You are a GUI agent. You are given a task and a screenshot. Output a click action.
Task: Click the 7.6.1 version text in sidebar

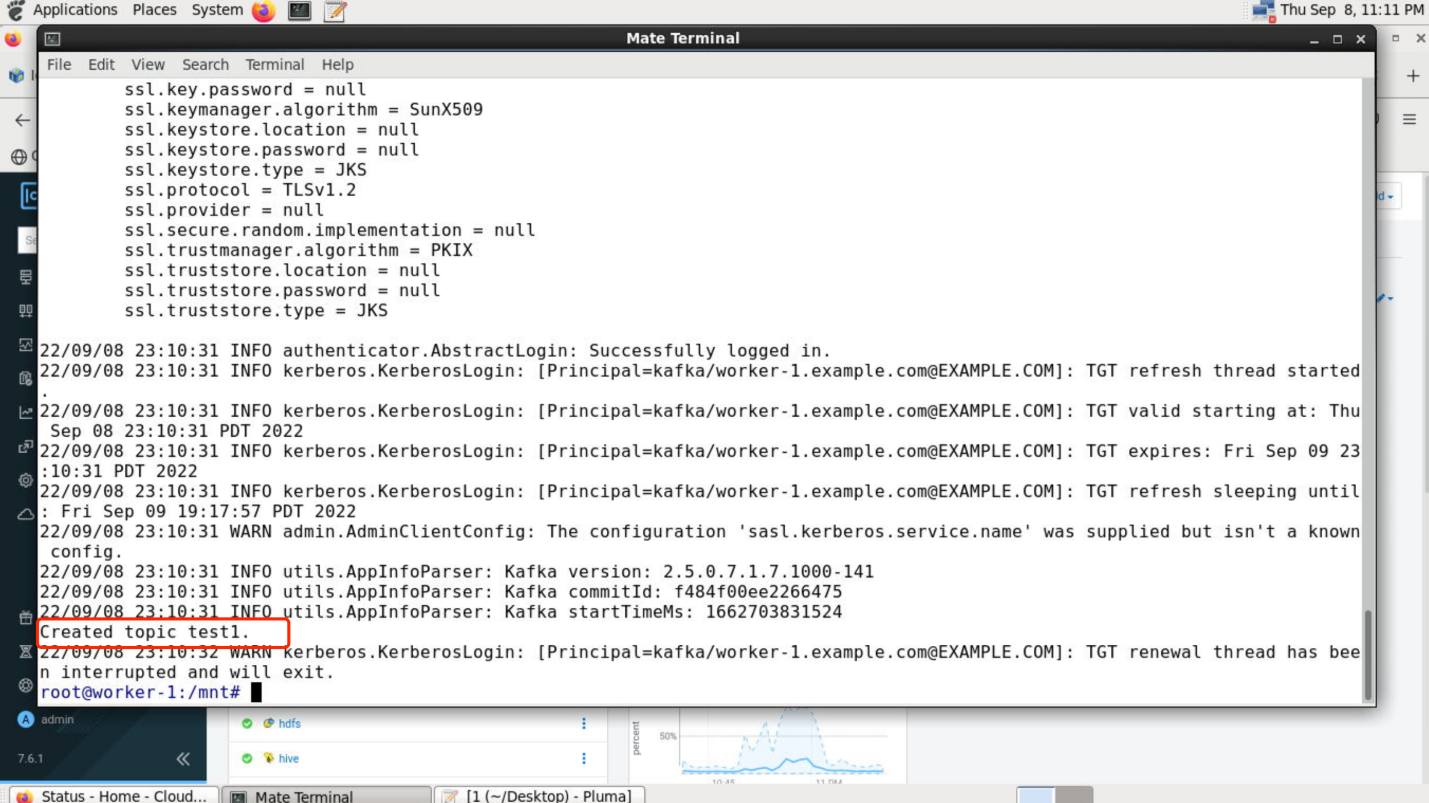[30, 759]
